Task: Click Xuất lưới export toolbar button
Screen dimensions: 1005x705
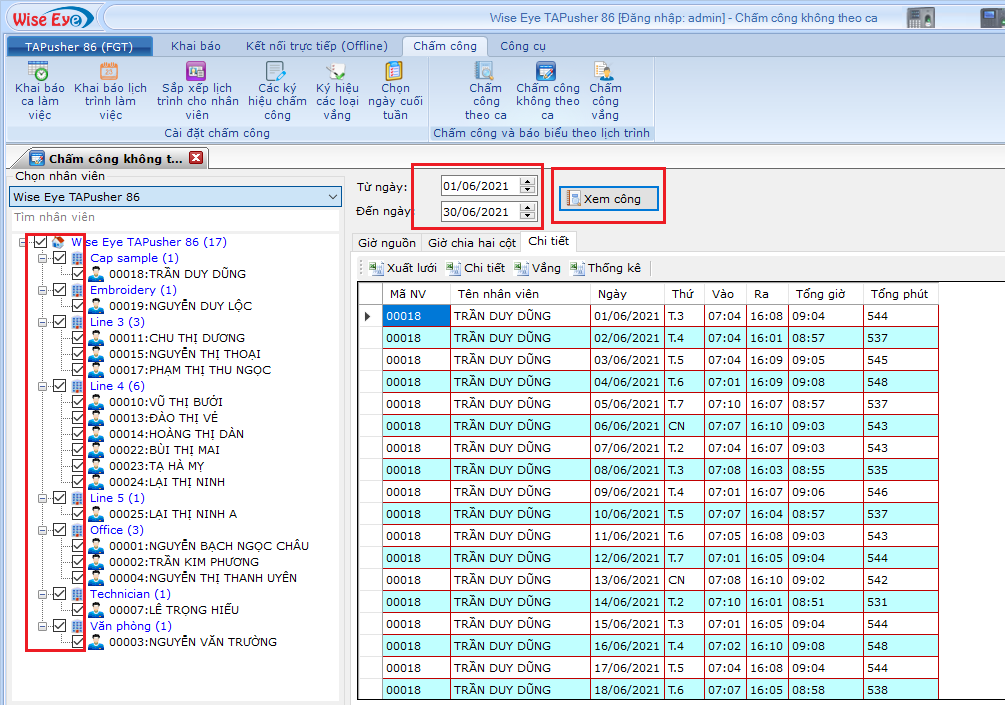Action: [x=403, y=268]
